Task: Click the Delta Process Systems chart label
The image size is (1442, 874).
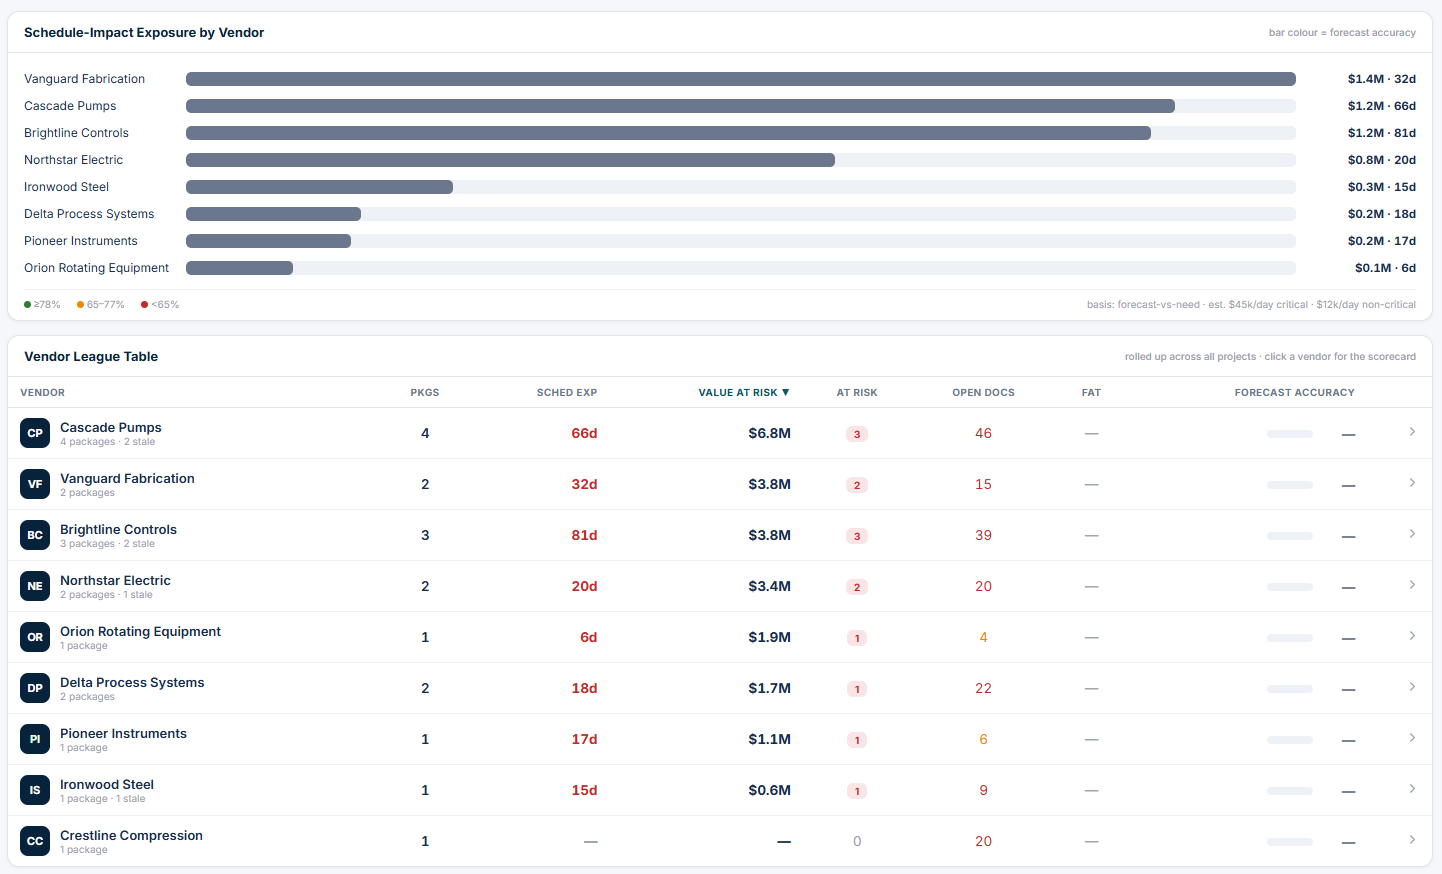Action: (89, 214)
